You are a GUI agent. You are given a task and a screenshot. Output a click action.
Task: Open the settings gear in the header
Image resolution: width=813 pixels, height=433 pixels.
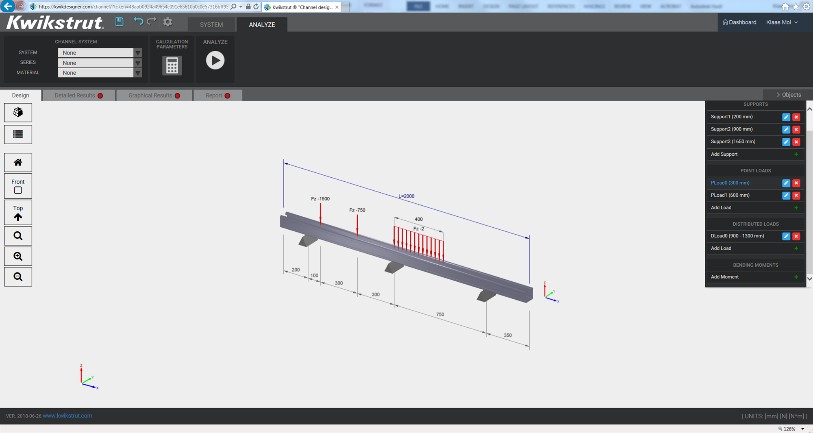pyautogui.click(x=167, y=21)
